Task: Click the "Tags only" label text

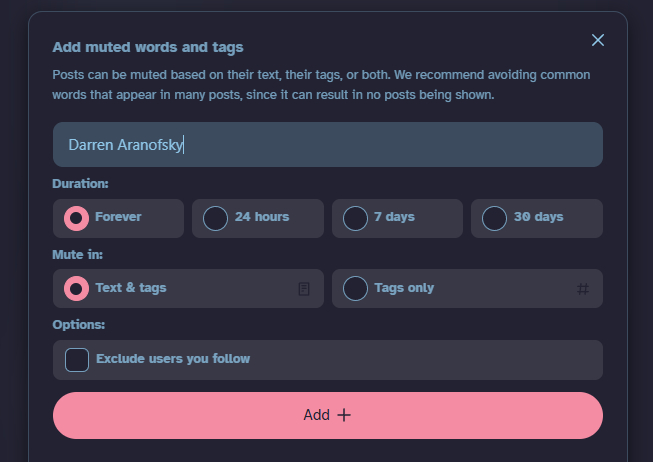Action: [404, 288]
